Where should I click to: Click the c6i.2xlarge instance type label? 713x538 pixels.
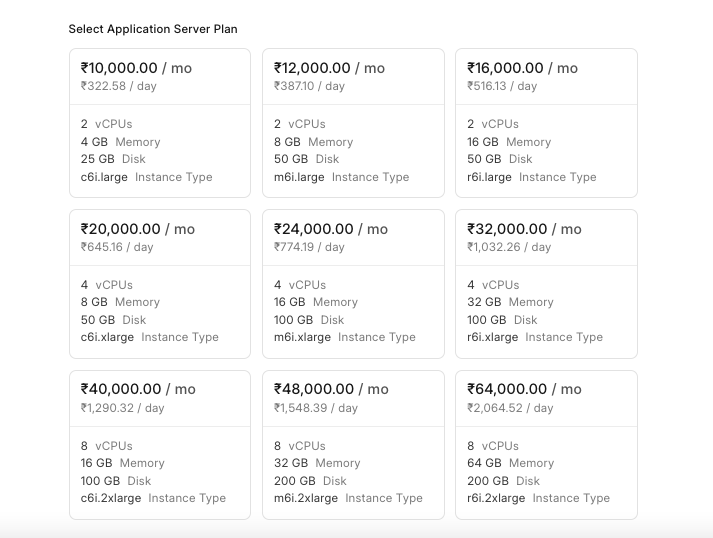111,498
